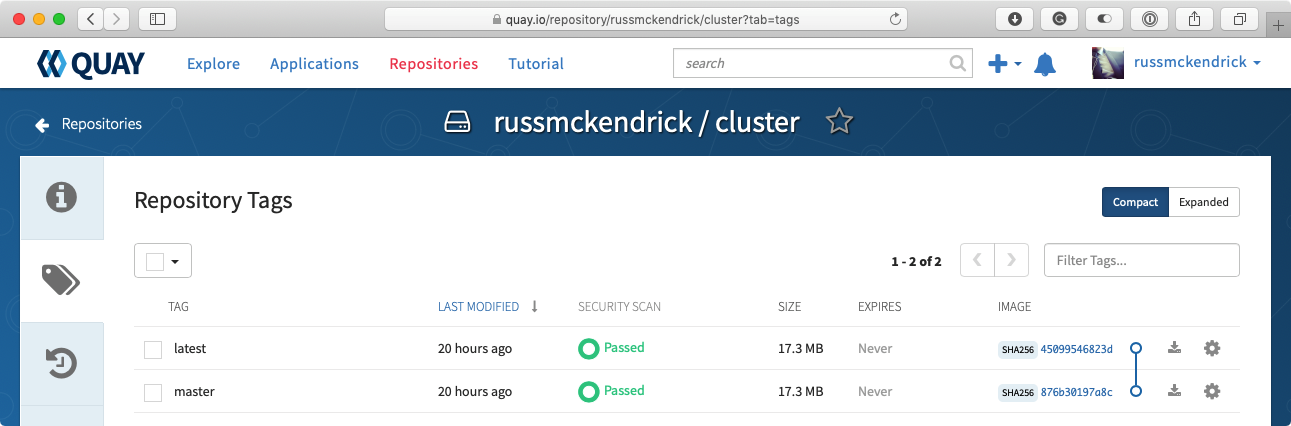Reload the page in Safari

(895, 19)
